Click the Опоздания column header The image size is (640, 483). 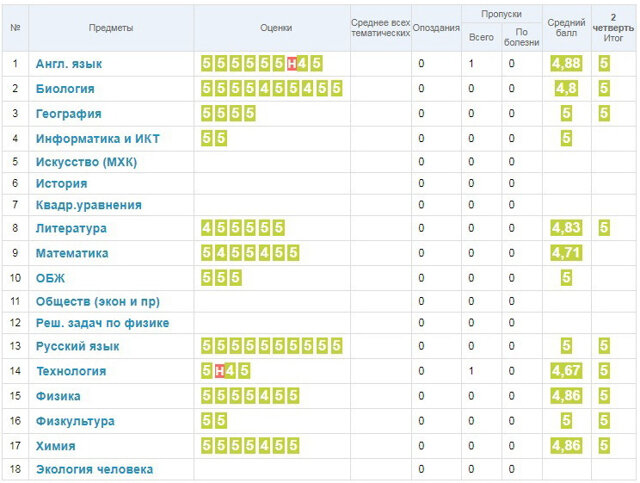[x=436, y=28]
